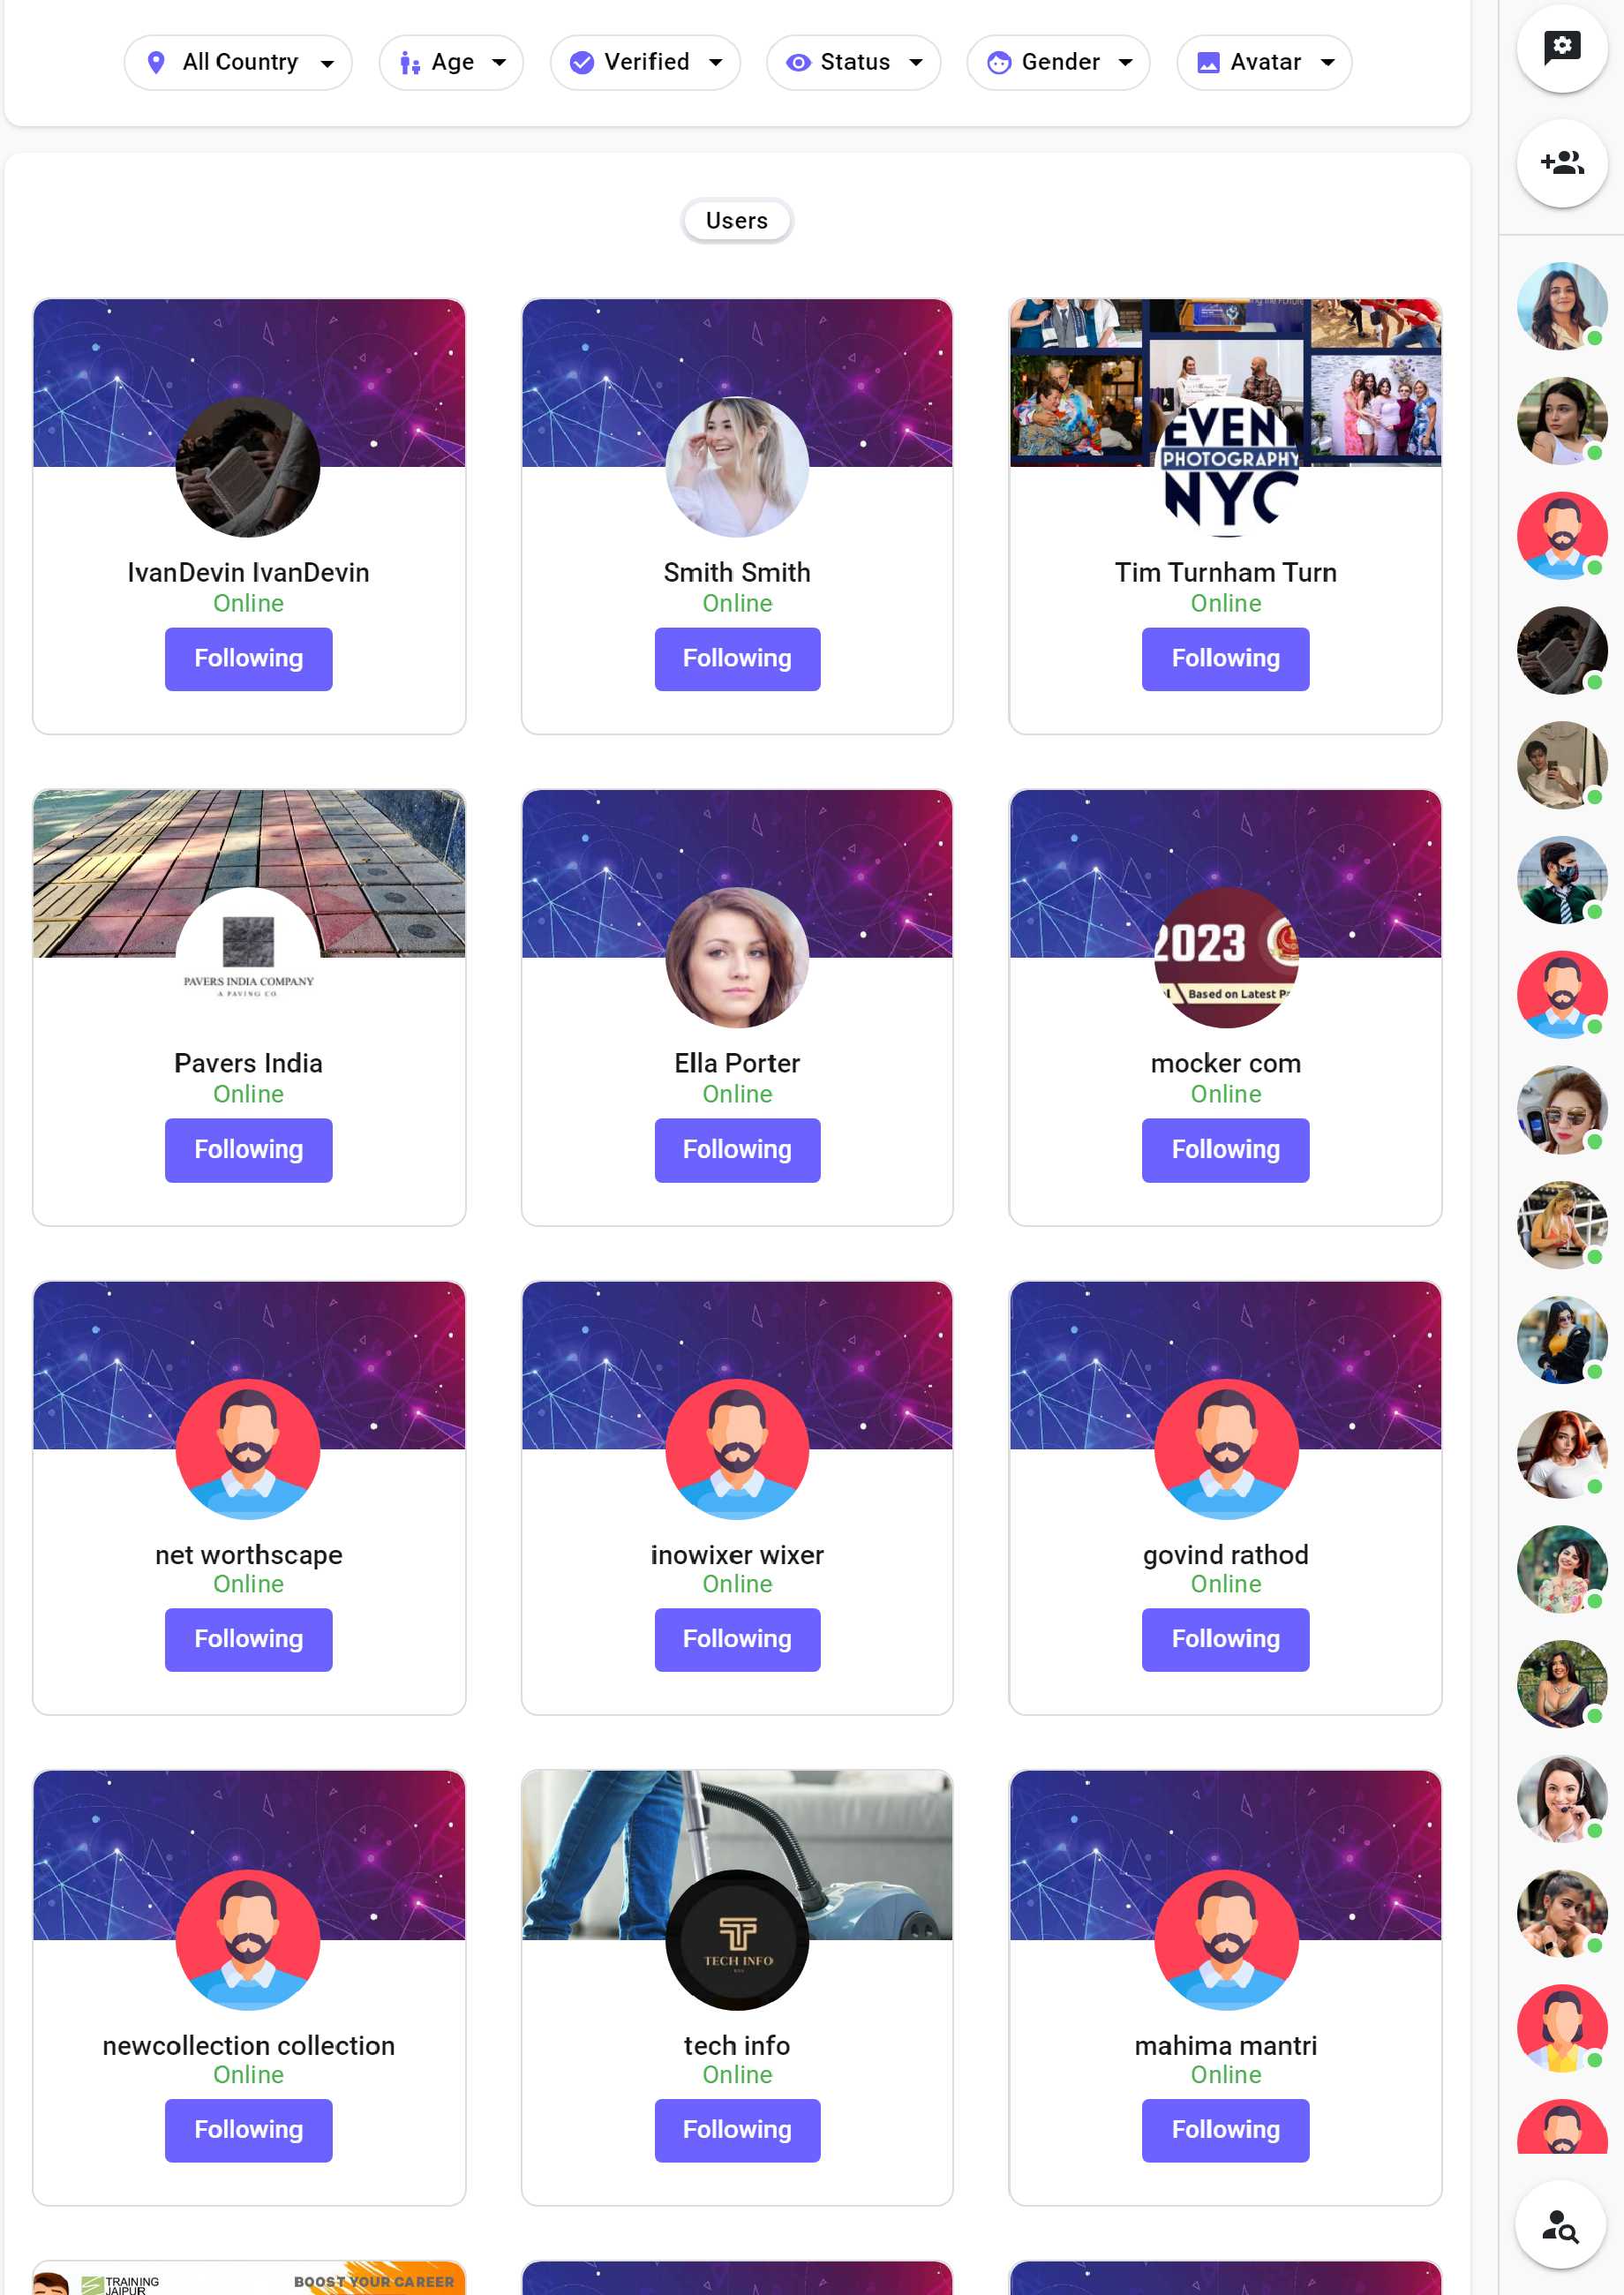Expand the All Country dropdown

click(238, 63)
